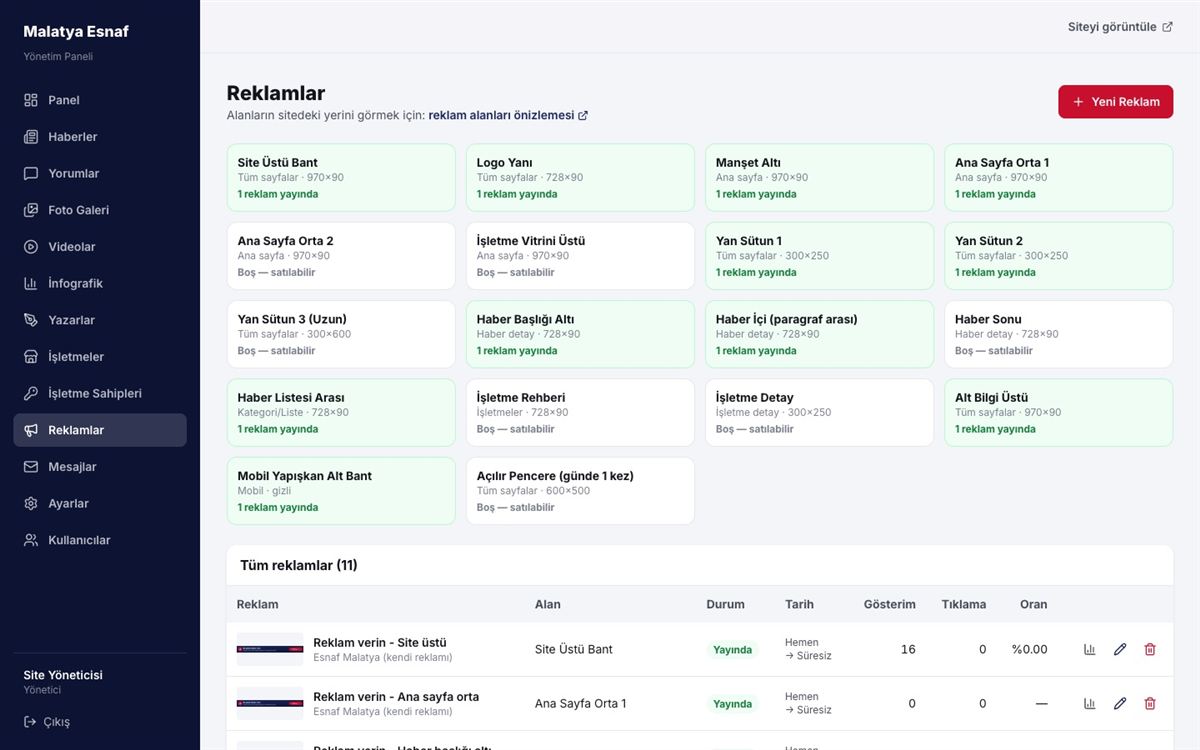Log out with the Çıkış button
Screen dimensions: 1200x750
47,722
